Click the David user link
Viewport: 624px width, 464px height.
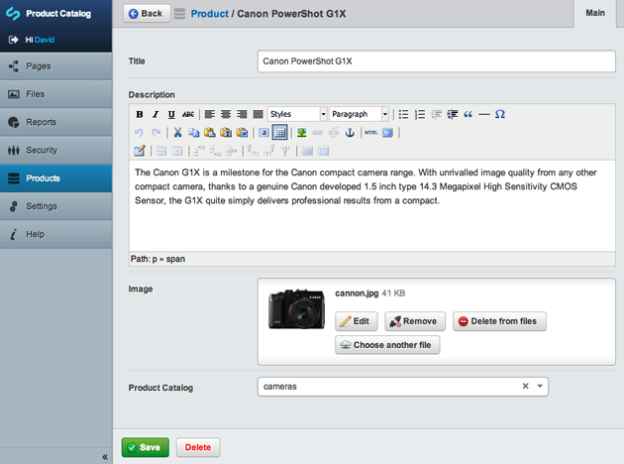click(x=44, y=40)
